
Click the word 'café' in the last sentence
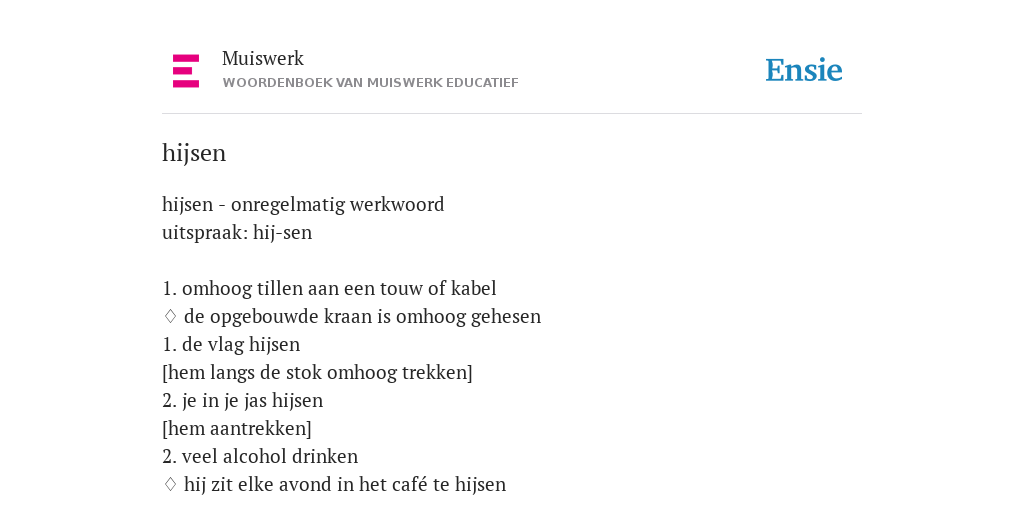point(409,485)
